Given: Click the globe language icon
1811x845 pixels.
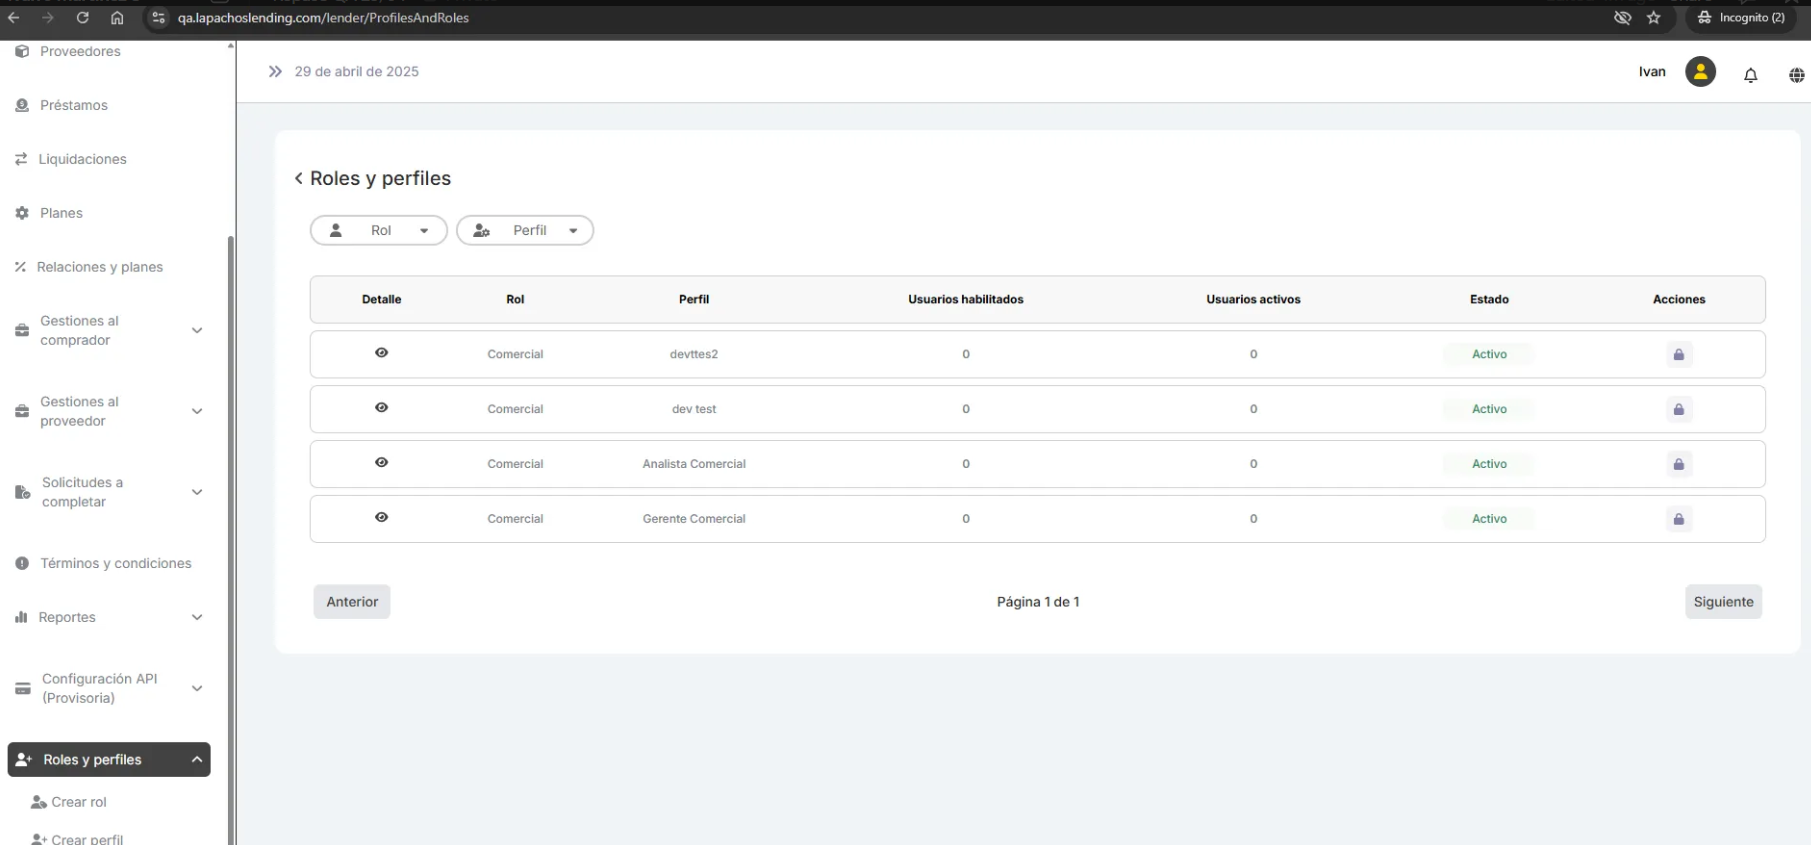Looking at the screenshot, I should click(x=1796, y=75).
